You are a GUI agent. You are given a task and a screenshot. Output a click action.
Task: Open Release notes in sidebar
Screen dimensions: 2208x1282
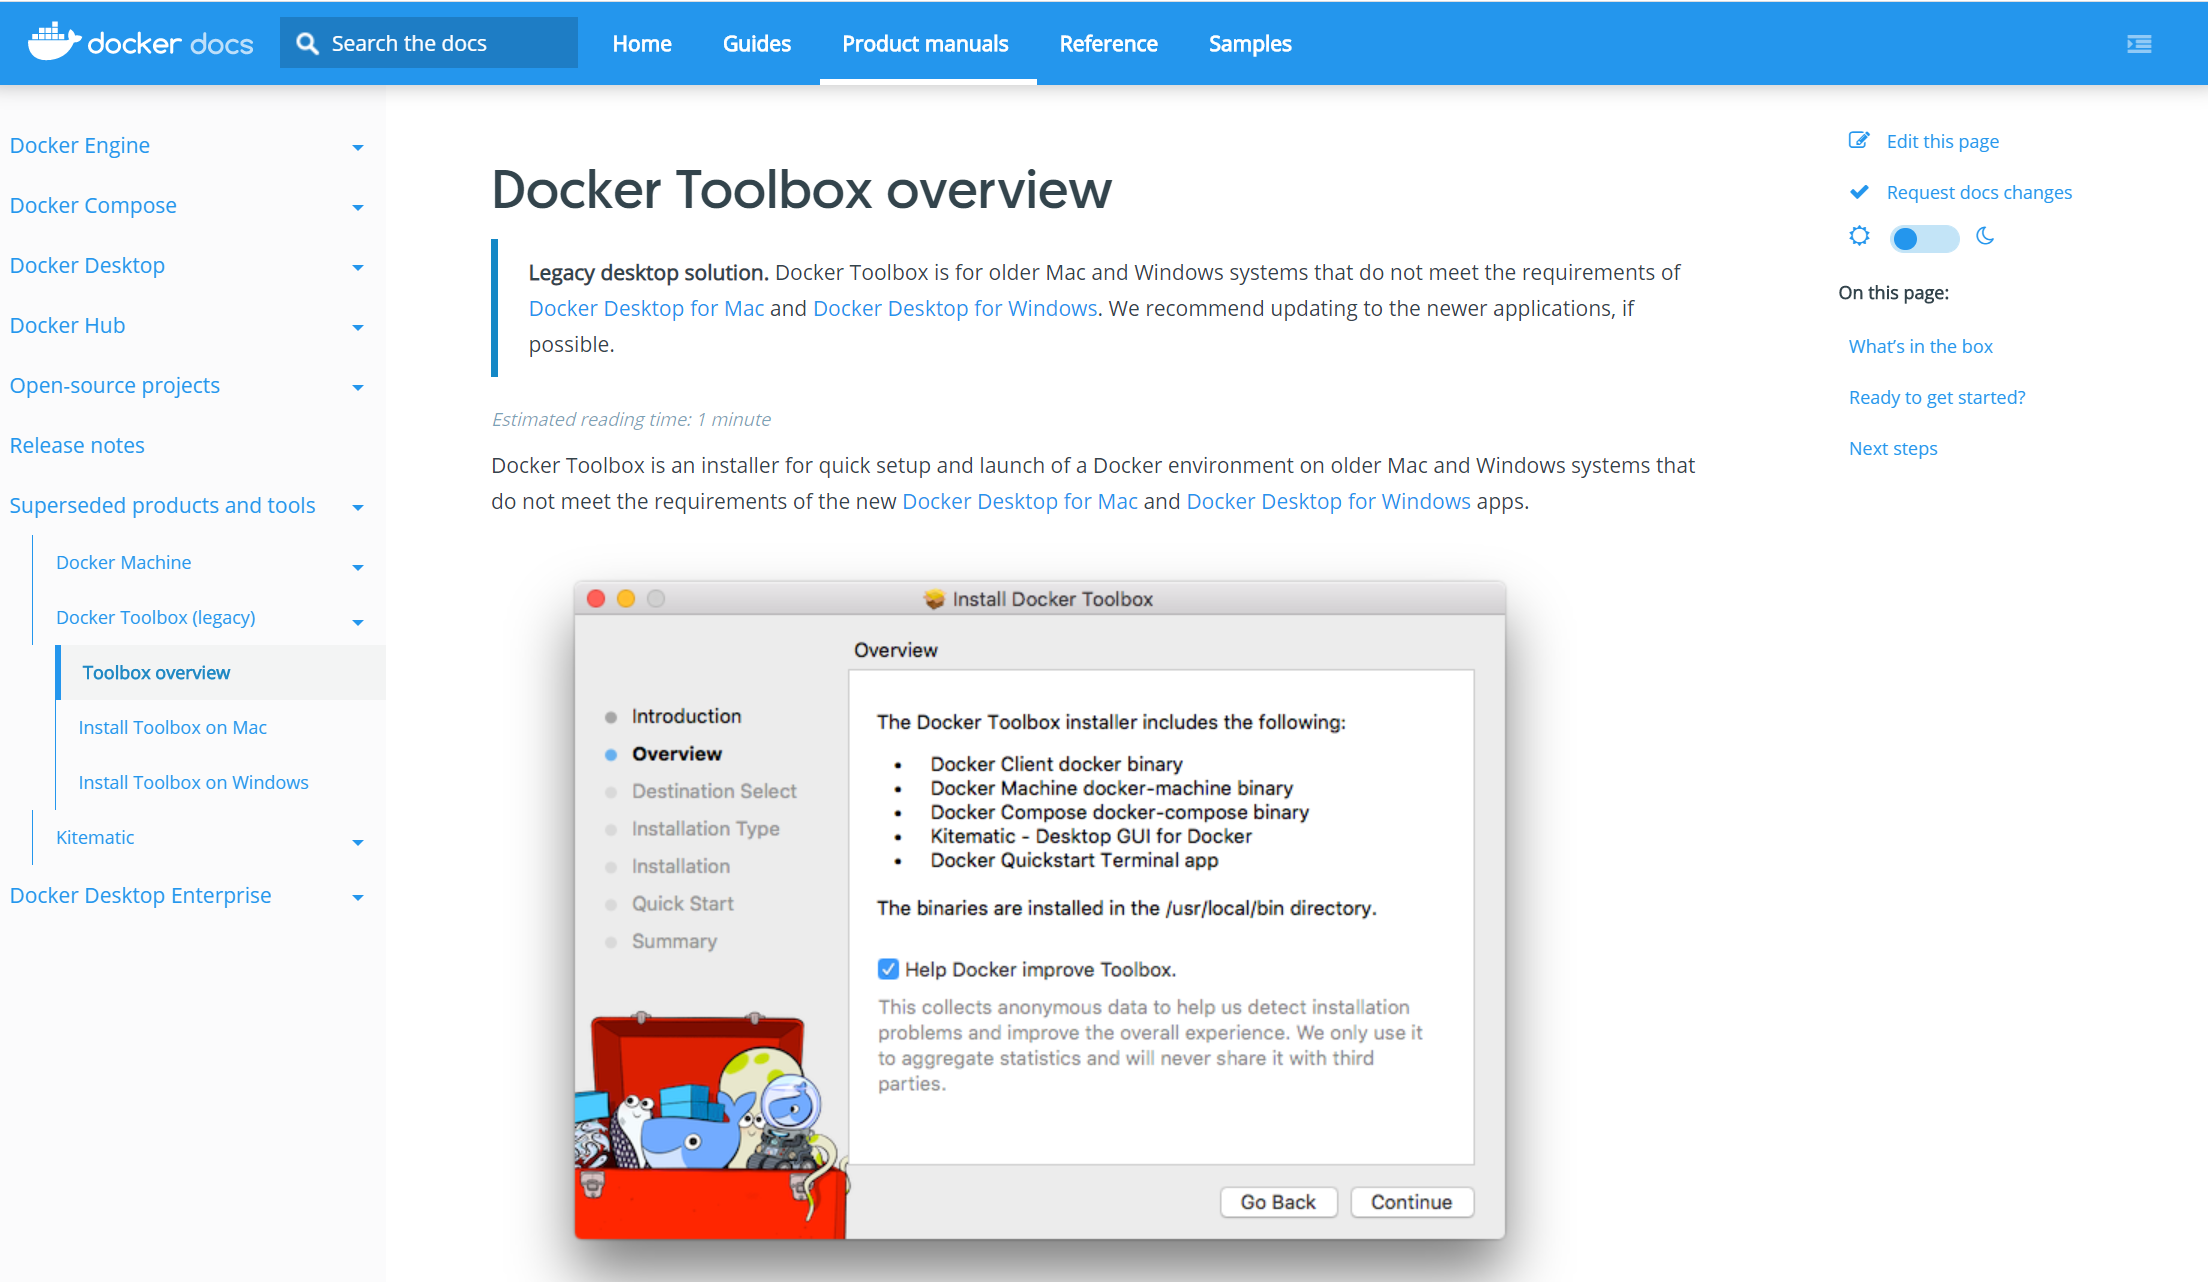point(77,445)
